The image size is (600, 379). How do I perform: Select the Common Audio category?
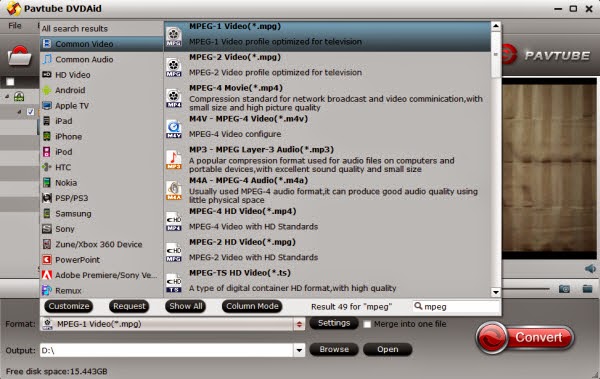click(x=101, y=59)
